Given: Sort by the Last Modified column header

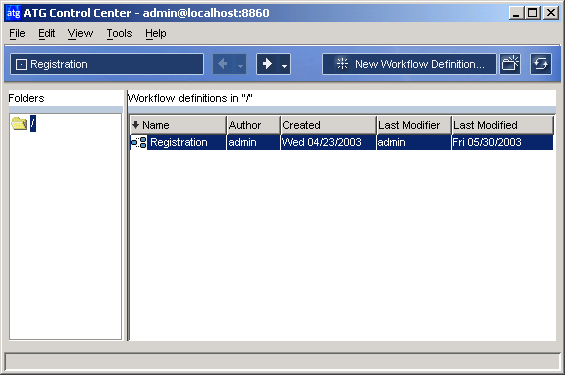Looking at the screenshot, I should pos(502,125).
